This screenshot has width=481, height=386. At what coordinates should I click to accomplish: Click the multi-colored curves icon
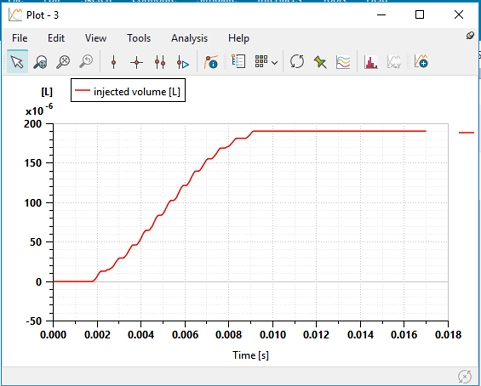(x=343, y=62)
